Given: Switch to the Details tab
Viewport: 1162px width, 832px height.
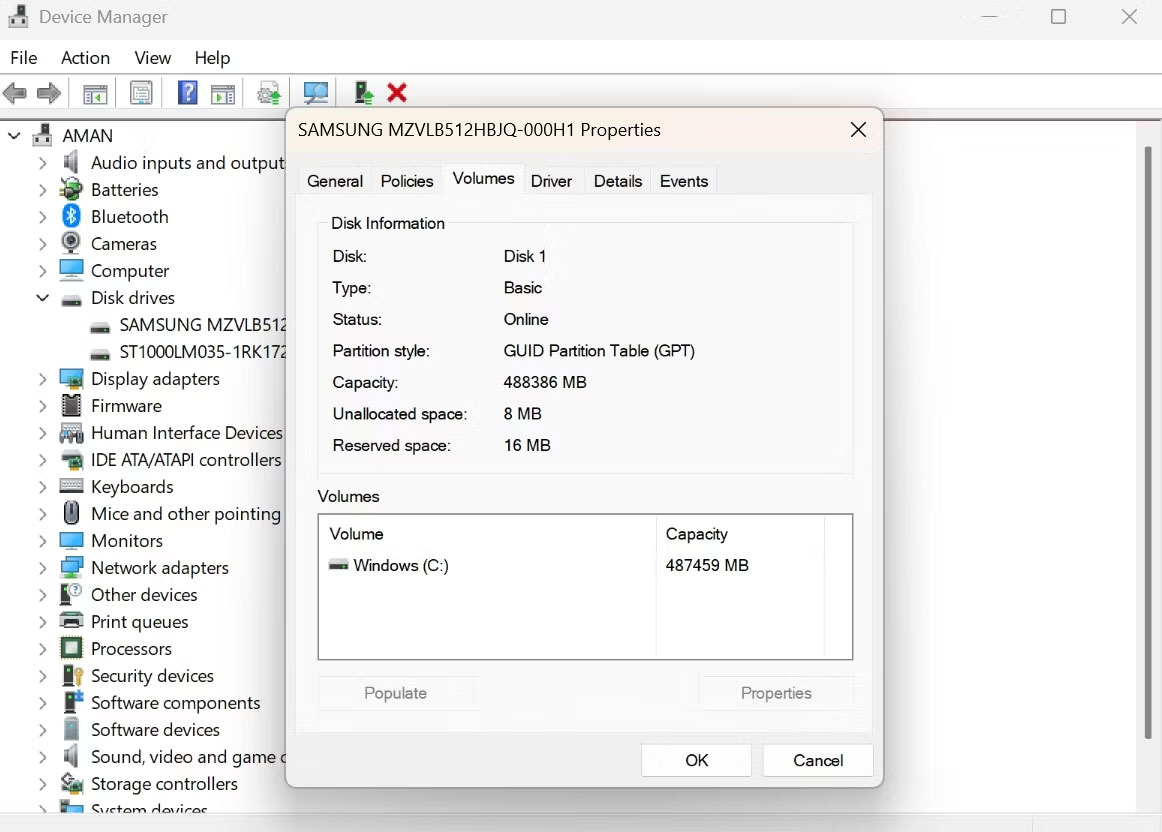Looking at the screenshot, I should coord(617,181).
